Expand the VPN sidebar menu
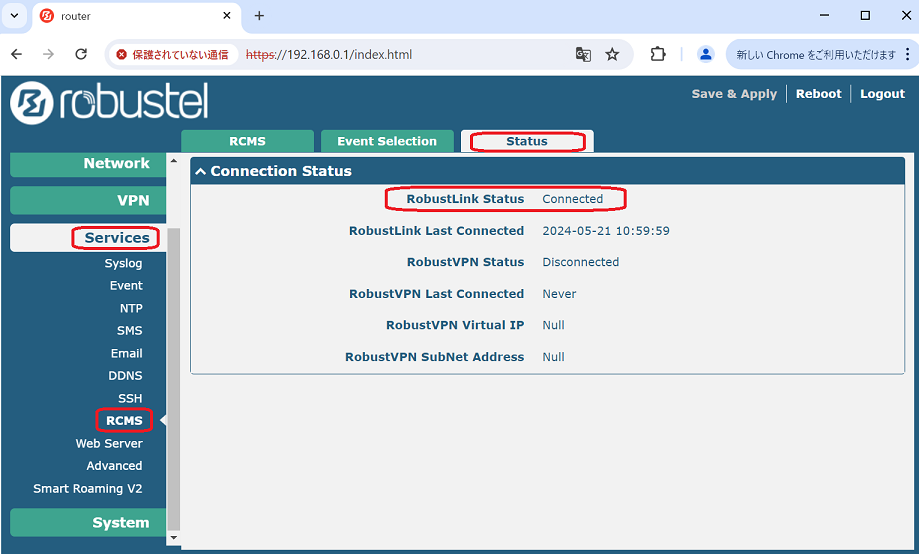The image size is (919, 554). click(x=89, y=200)
